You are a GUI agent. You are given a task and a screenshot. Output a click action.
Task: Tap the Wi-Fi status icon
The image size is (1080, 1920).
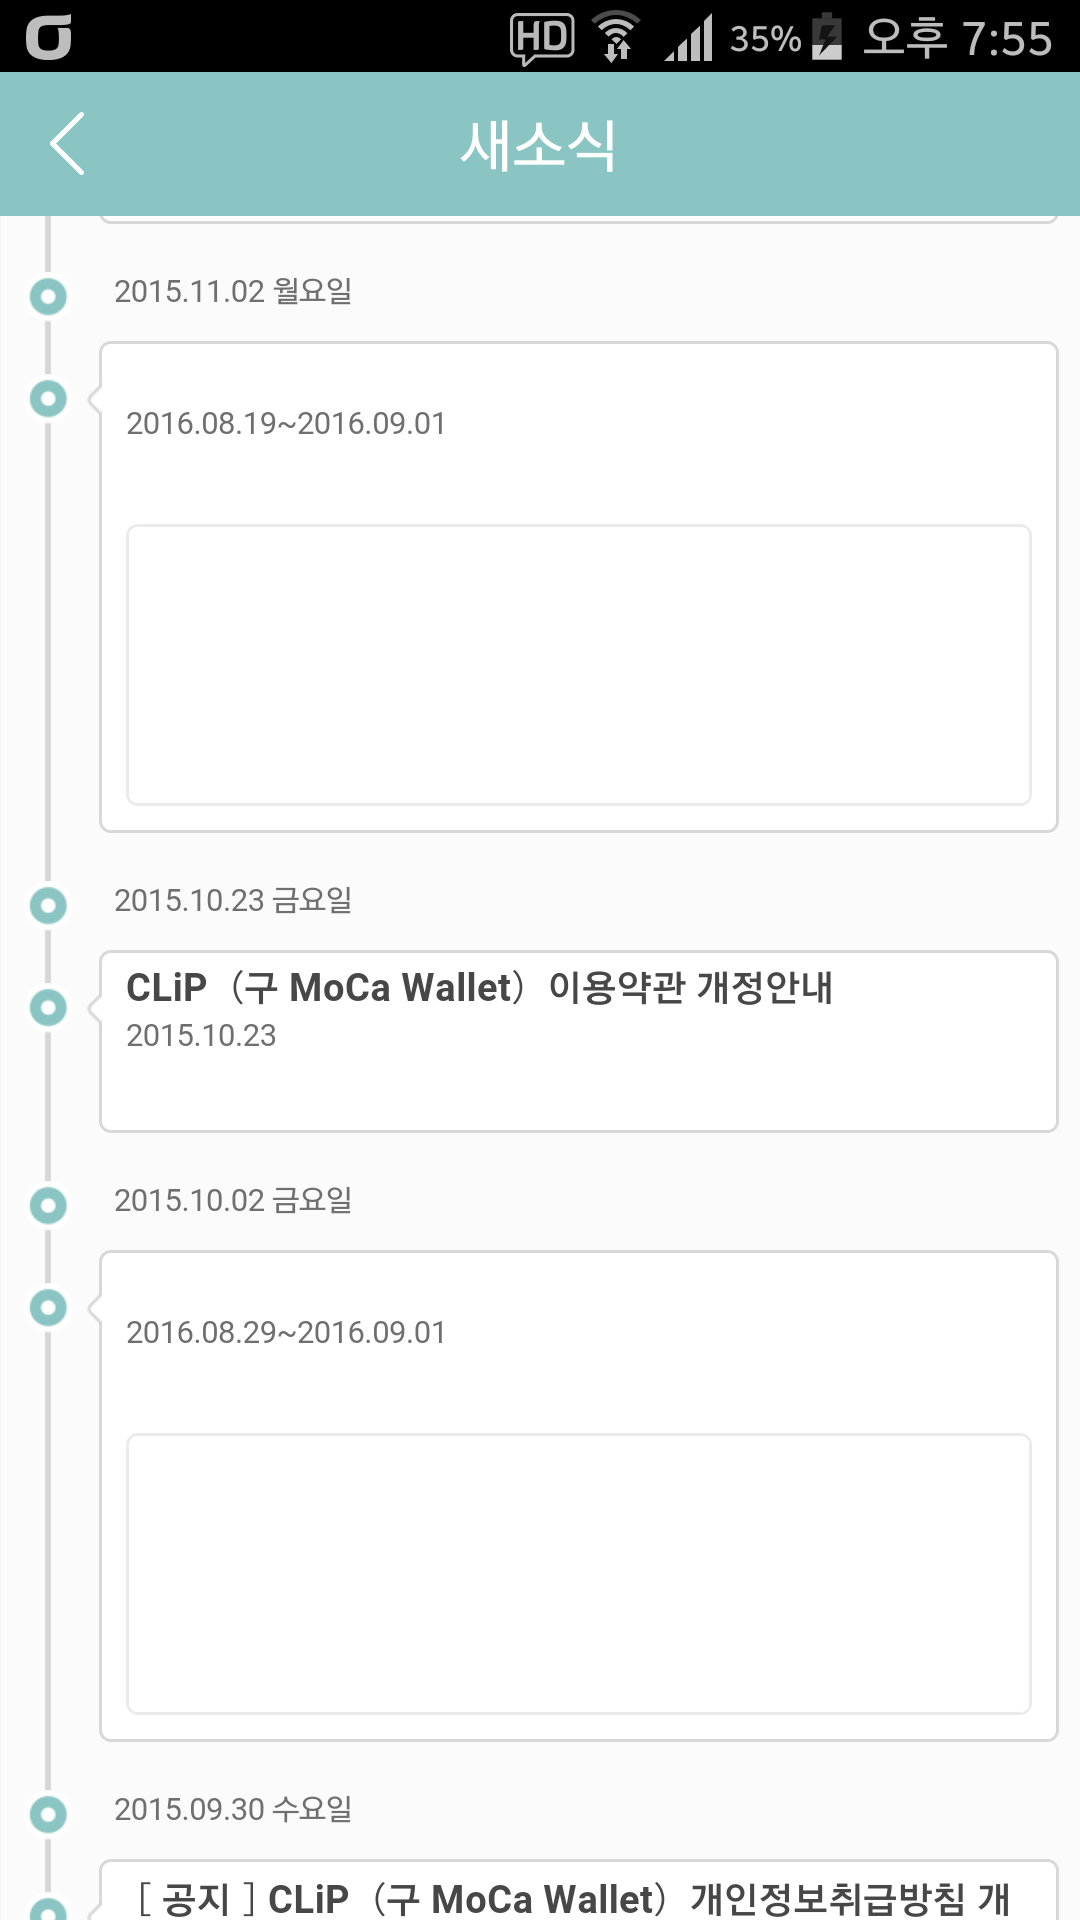(616, 38)
